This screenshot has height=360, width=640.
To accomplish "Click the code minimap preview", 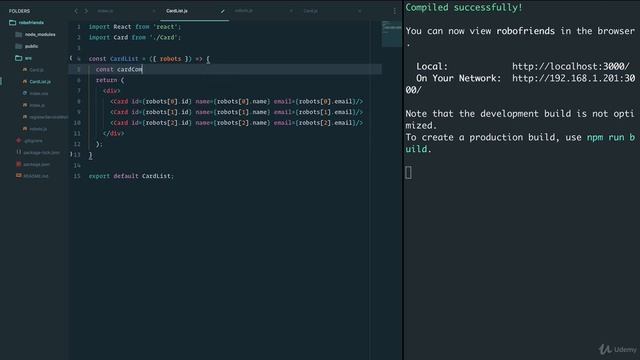I will click(391, 34).
